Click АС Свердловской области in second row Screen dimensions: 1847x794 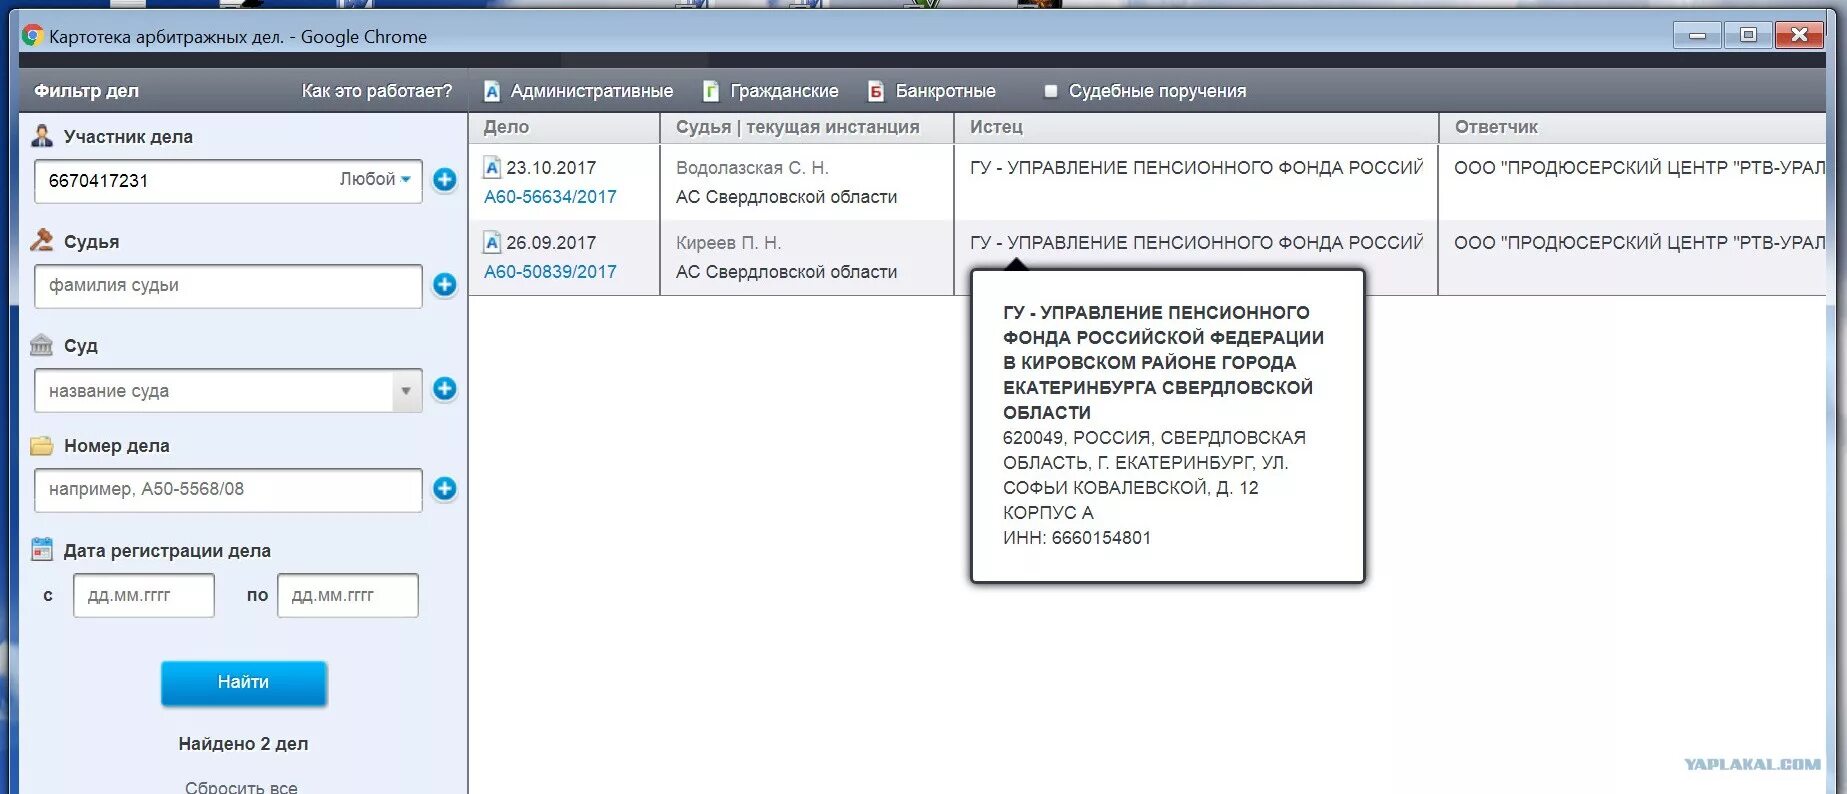(x=786, y=272)
